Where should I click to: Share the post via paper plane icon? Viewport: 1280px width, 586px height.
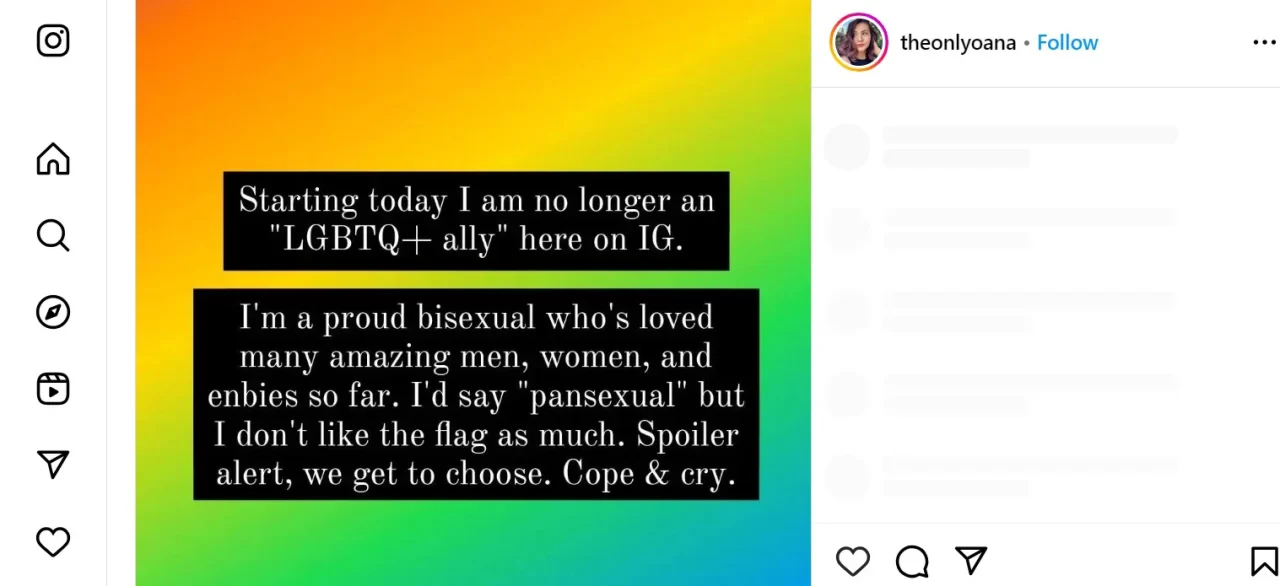[x=971, y=561]
